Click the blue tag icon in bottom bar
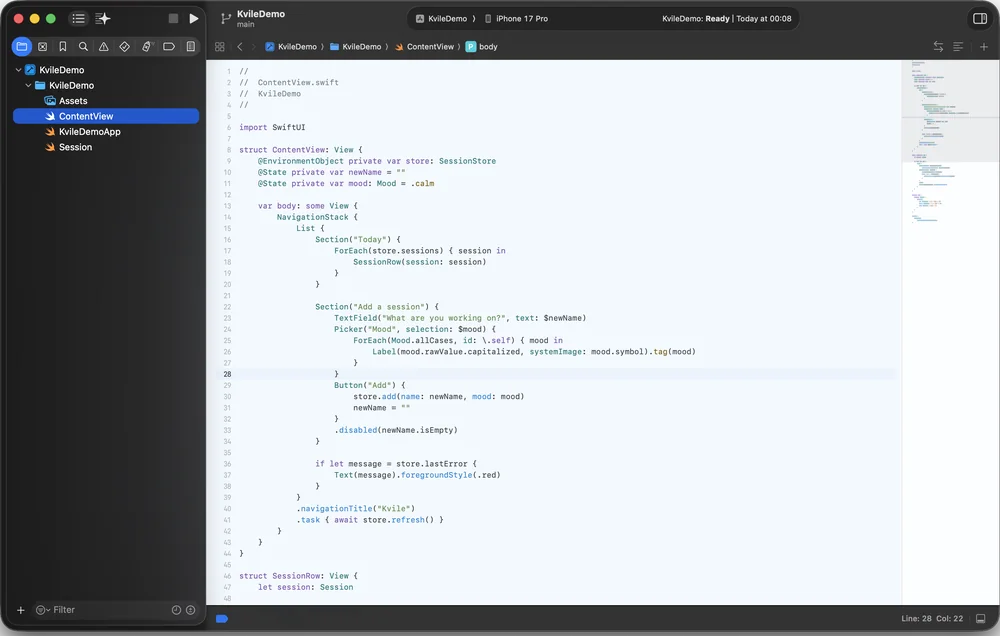Screen dimensions: 1000x636 tap(222, 618)
